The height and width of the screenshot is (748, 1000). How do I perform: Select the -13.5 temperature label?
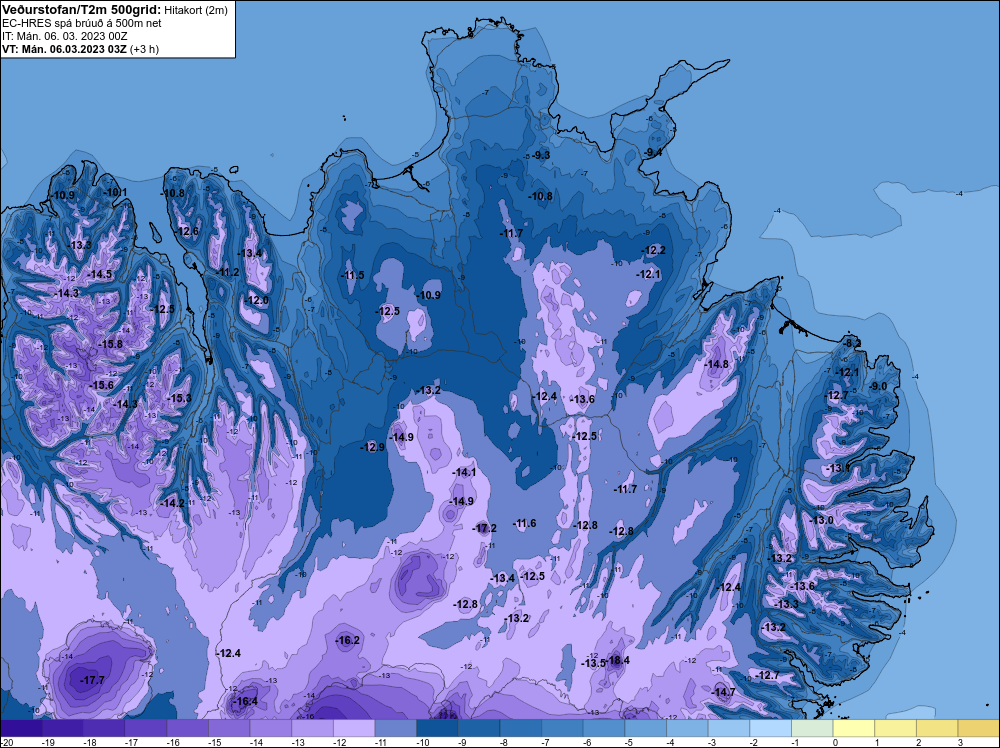594,663
